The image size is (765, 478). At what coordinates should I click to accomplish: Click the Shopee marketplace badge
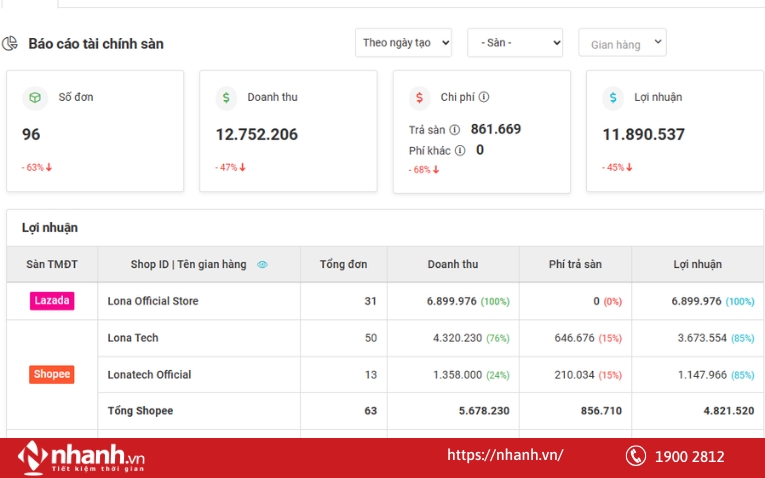tap(52, 375)
